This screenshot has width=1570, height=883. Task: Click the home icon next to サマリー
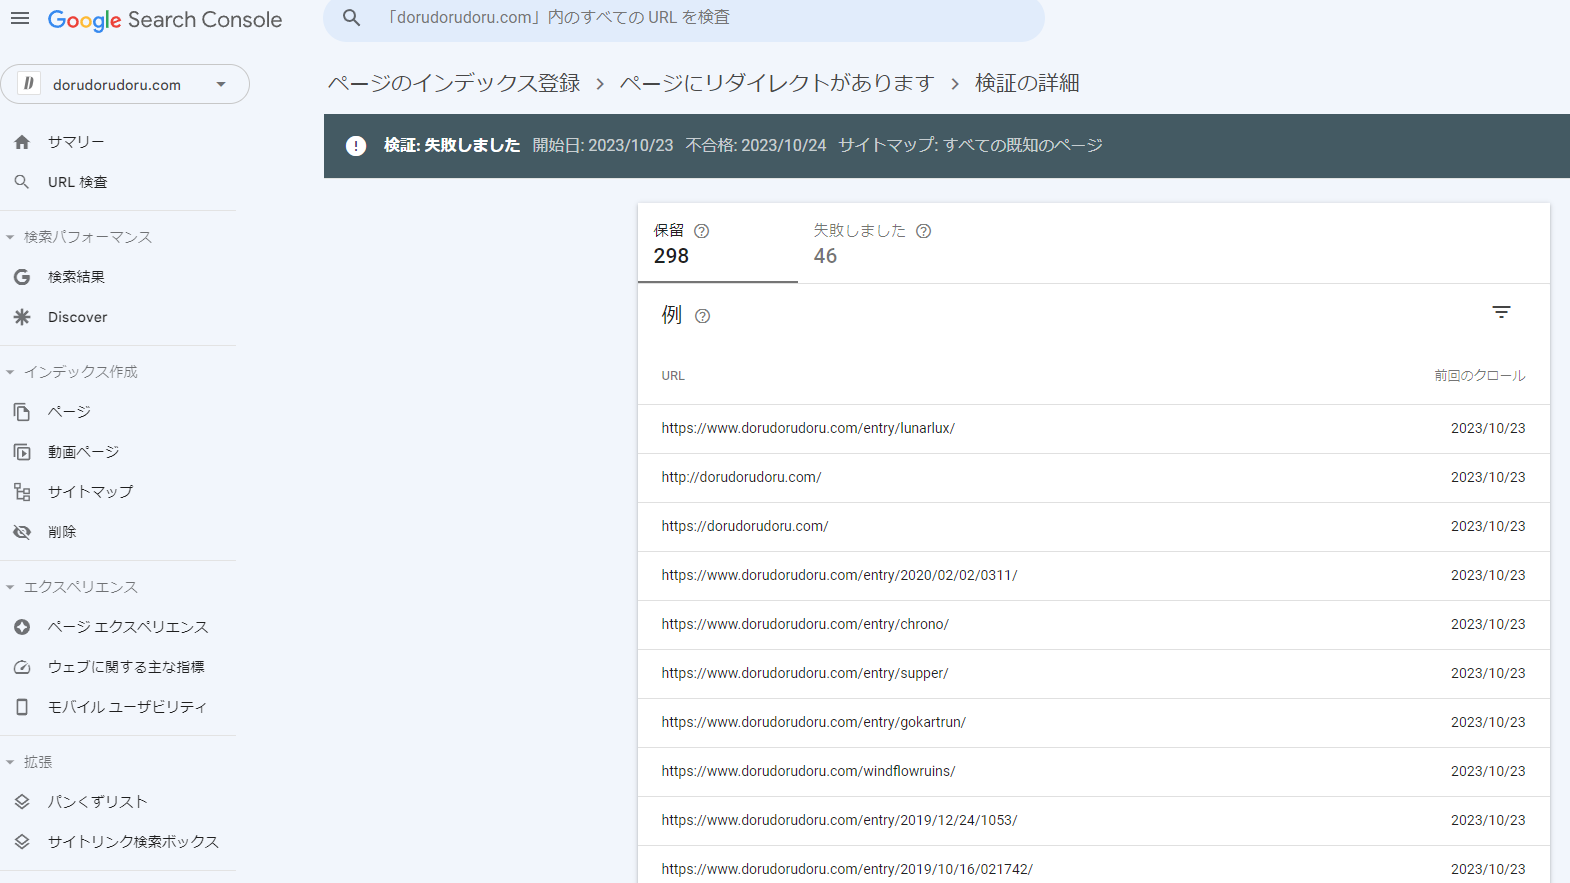22,142
